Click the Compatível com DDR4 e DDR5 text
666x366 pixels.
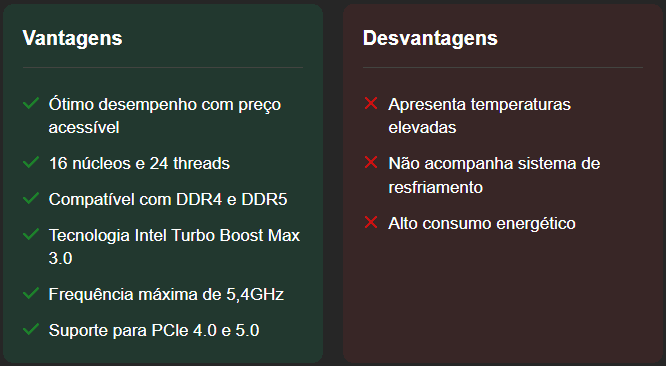(168, 200)
